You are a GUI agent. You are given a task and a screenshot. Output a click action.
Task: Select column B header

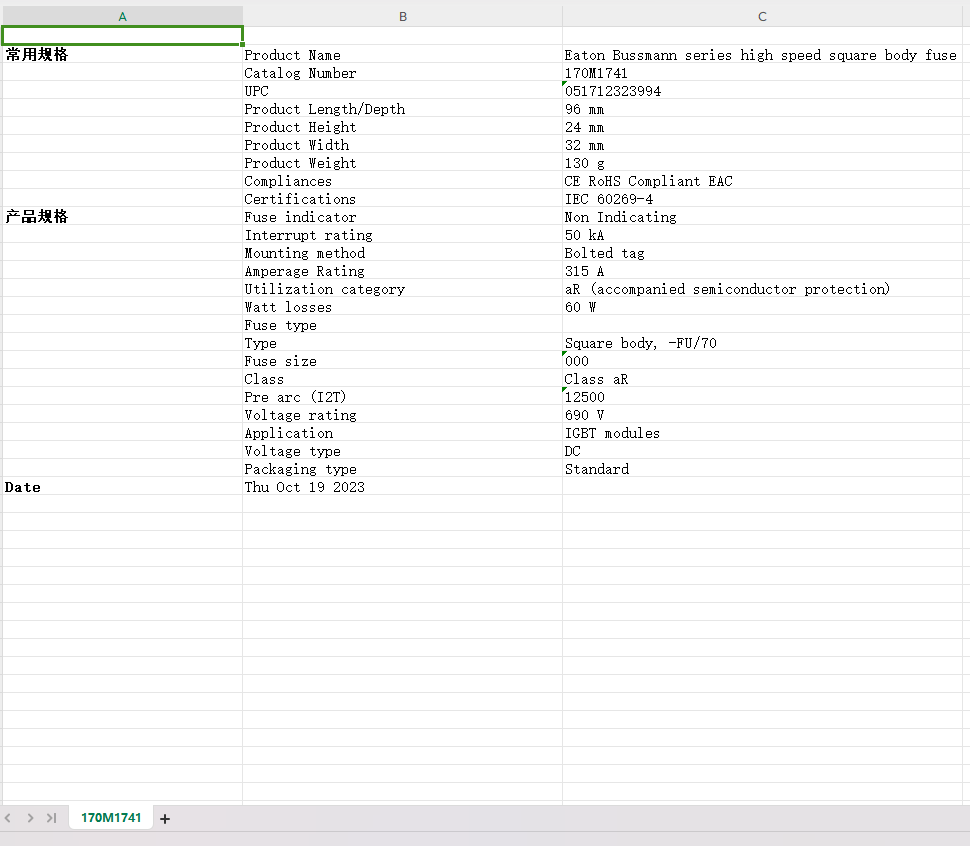[403, 17]
